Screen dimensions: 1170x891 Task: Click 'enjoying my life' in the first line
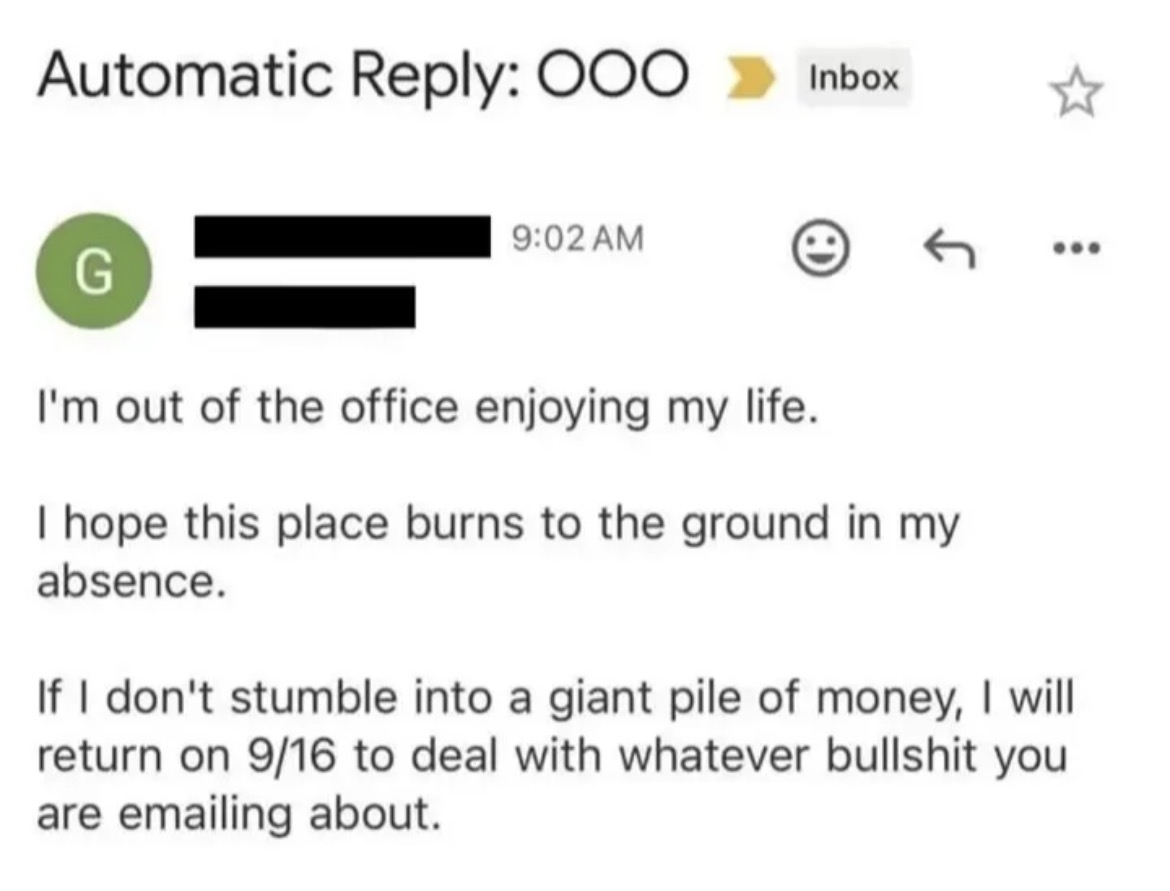647,409
